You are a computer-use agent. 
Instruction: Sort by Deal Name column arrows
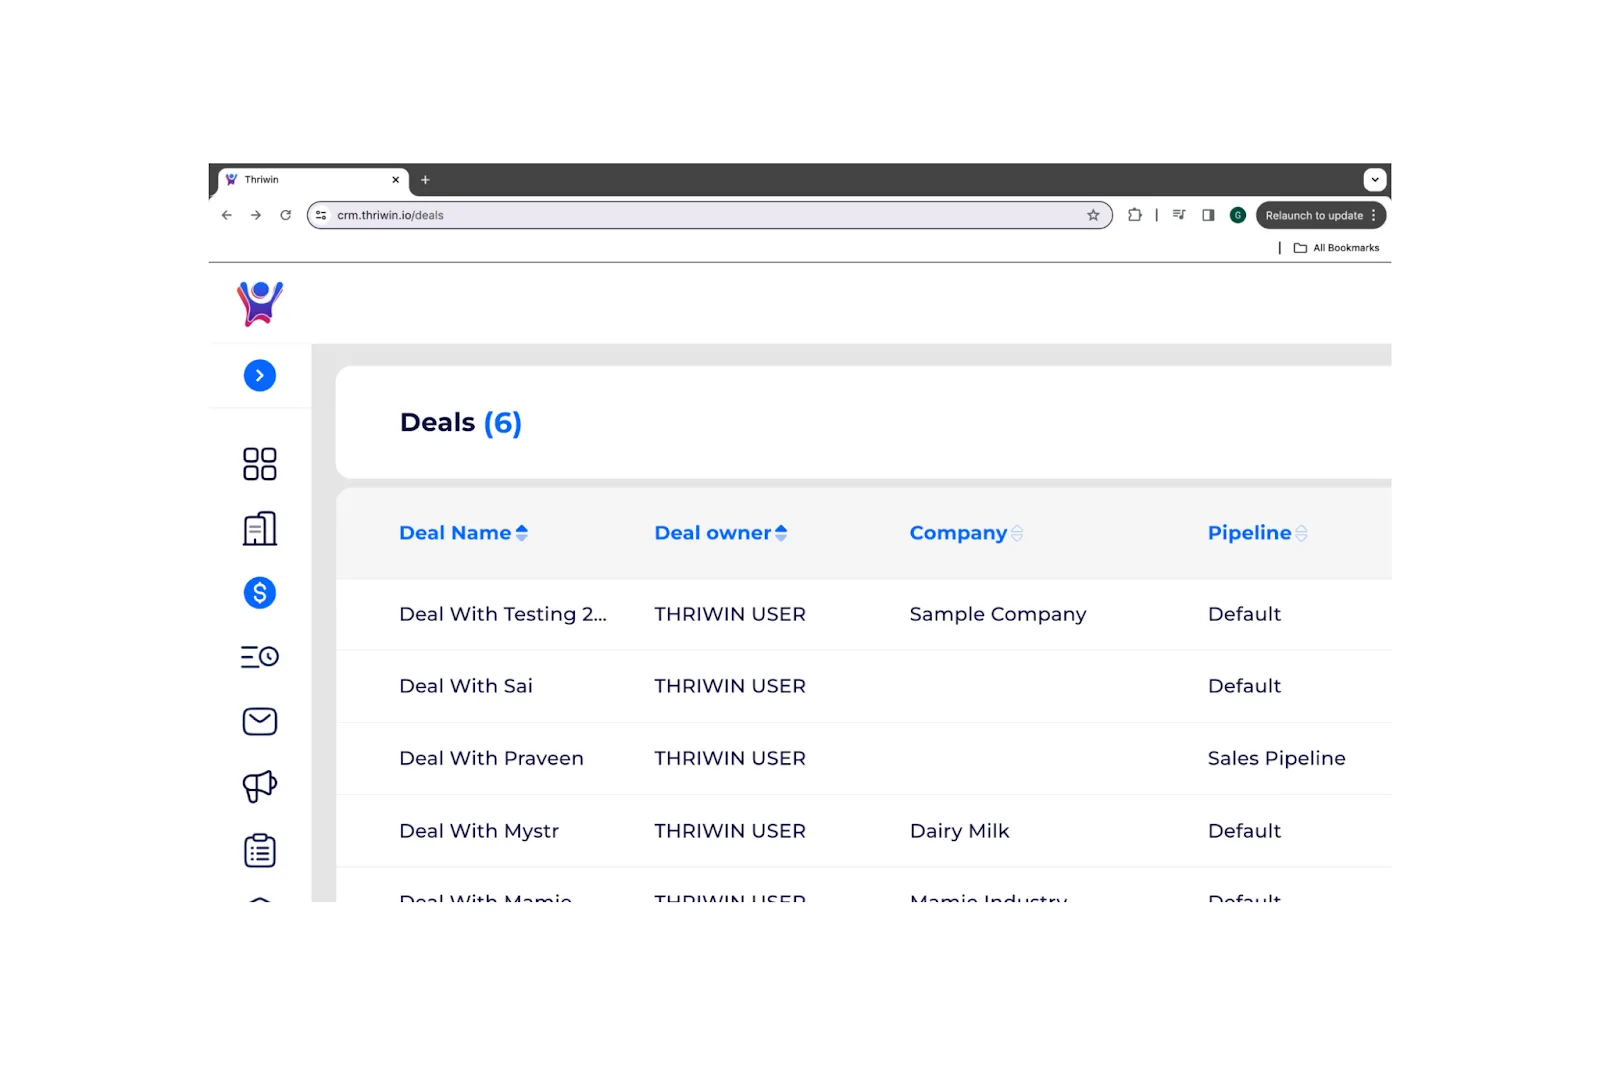522,533
